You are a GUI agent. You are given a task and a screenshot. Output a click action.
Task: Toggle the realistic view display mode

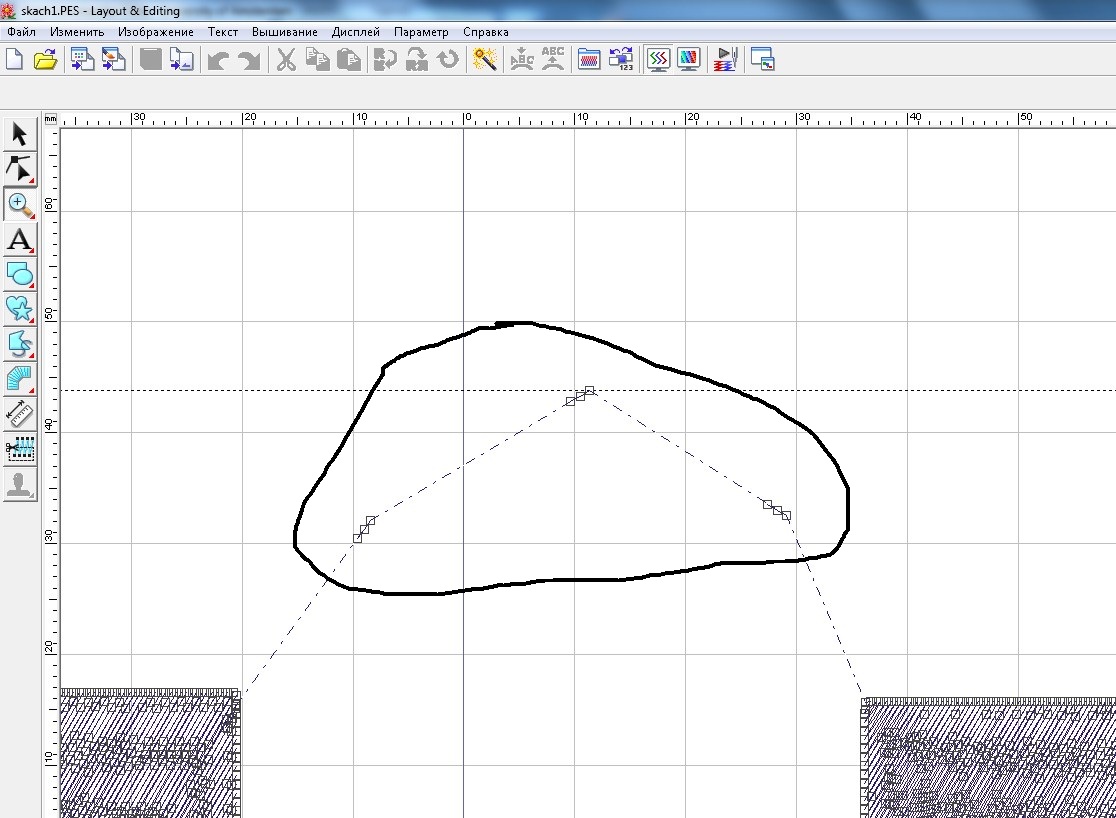(x=688, y=60)
